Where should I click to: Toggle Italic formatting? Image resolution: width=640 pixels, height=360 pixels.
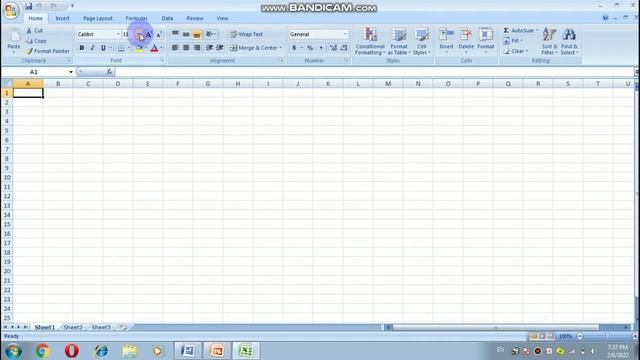[92, 48]
